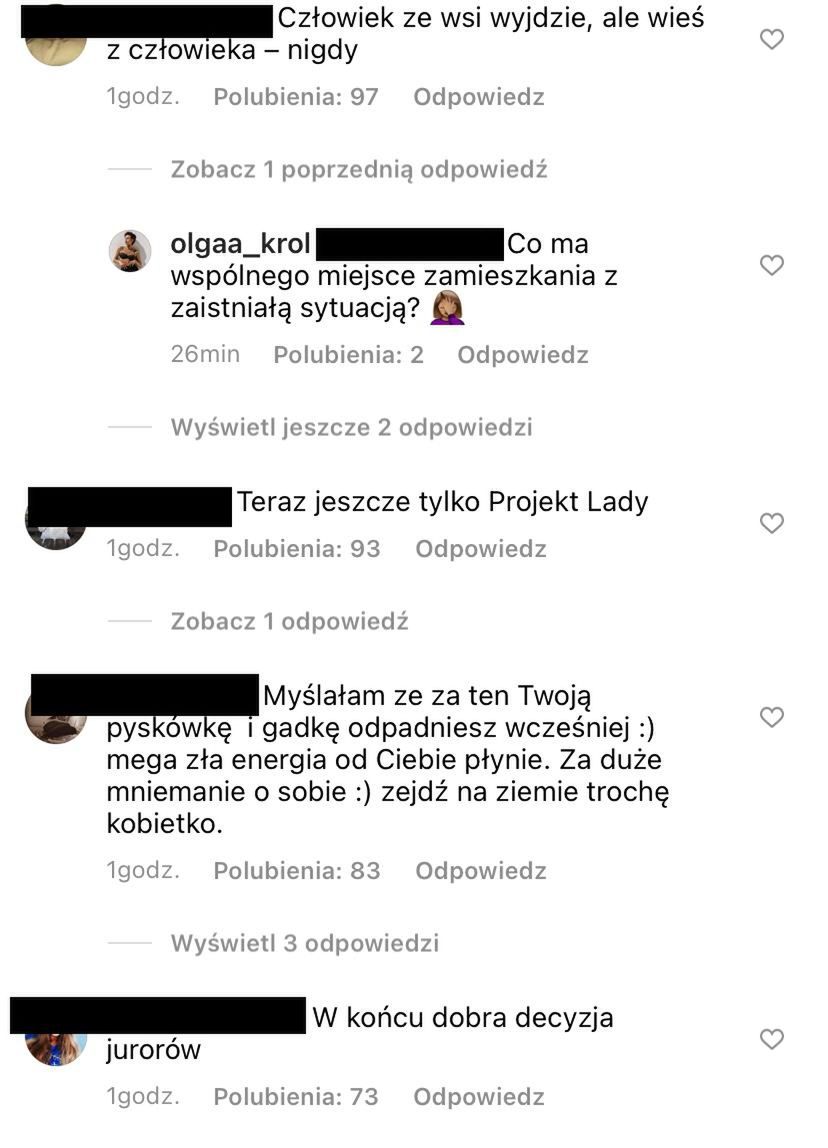Image resolution: width=828 pixels, height=1148 pixels.
Task: Reply to the comment with 97 likes
Action: 479,97
